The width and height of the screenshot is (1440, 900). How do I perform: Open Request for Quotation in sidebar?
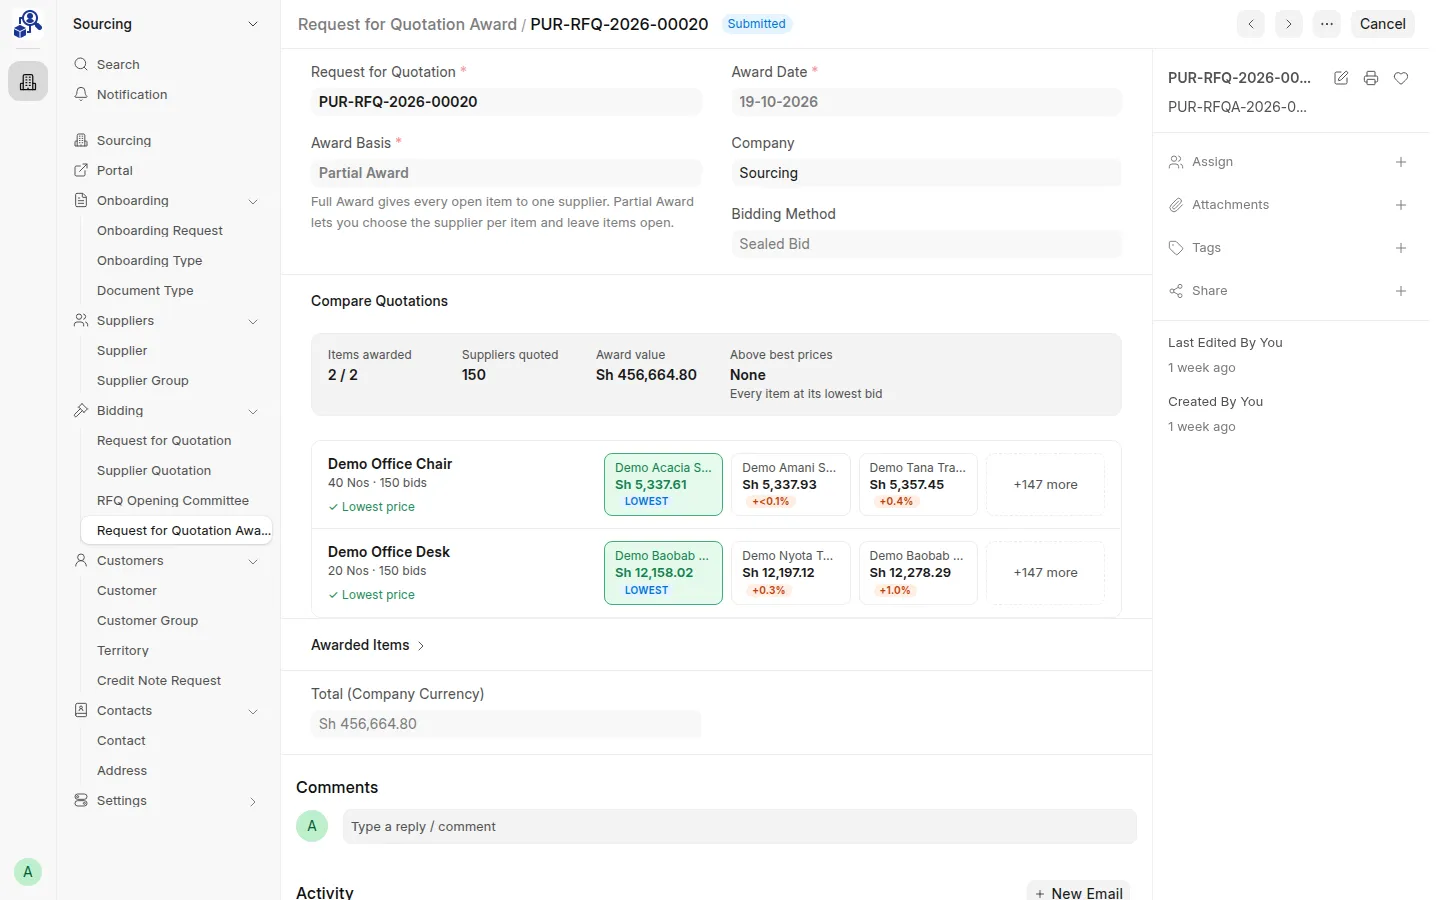point(164,440)
